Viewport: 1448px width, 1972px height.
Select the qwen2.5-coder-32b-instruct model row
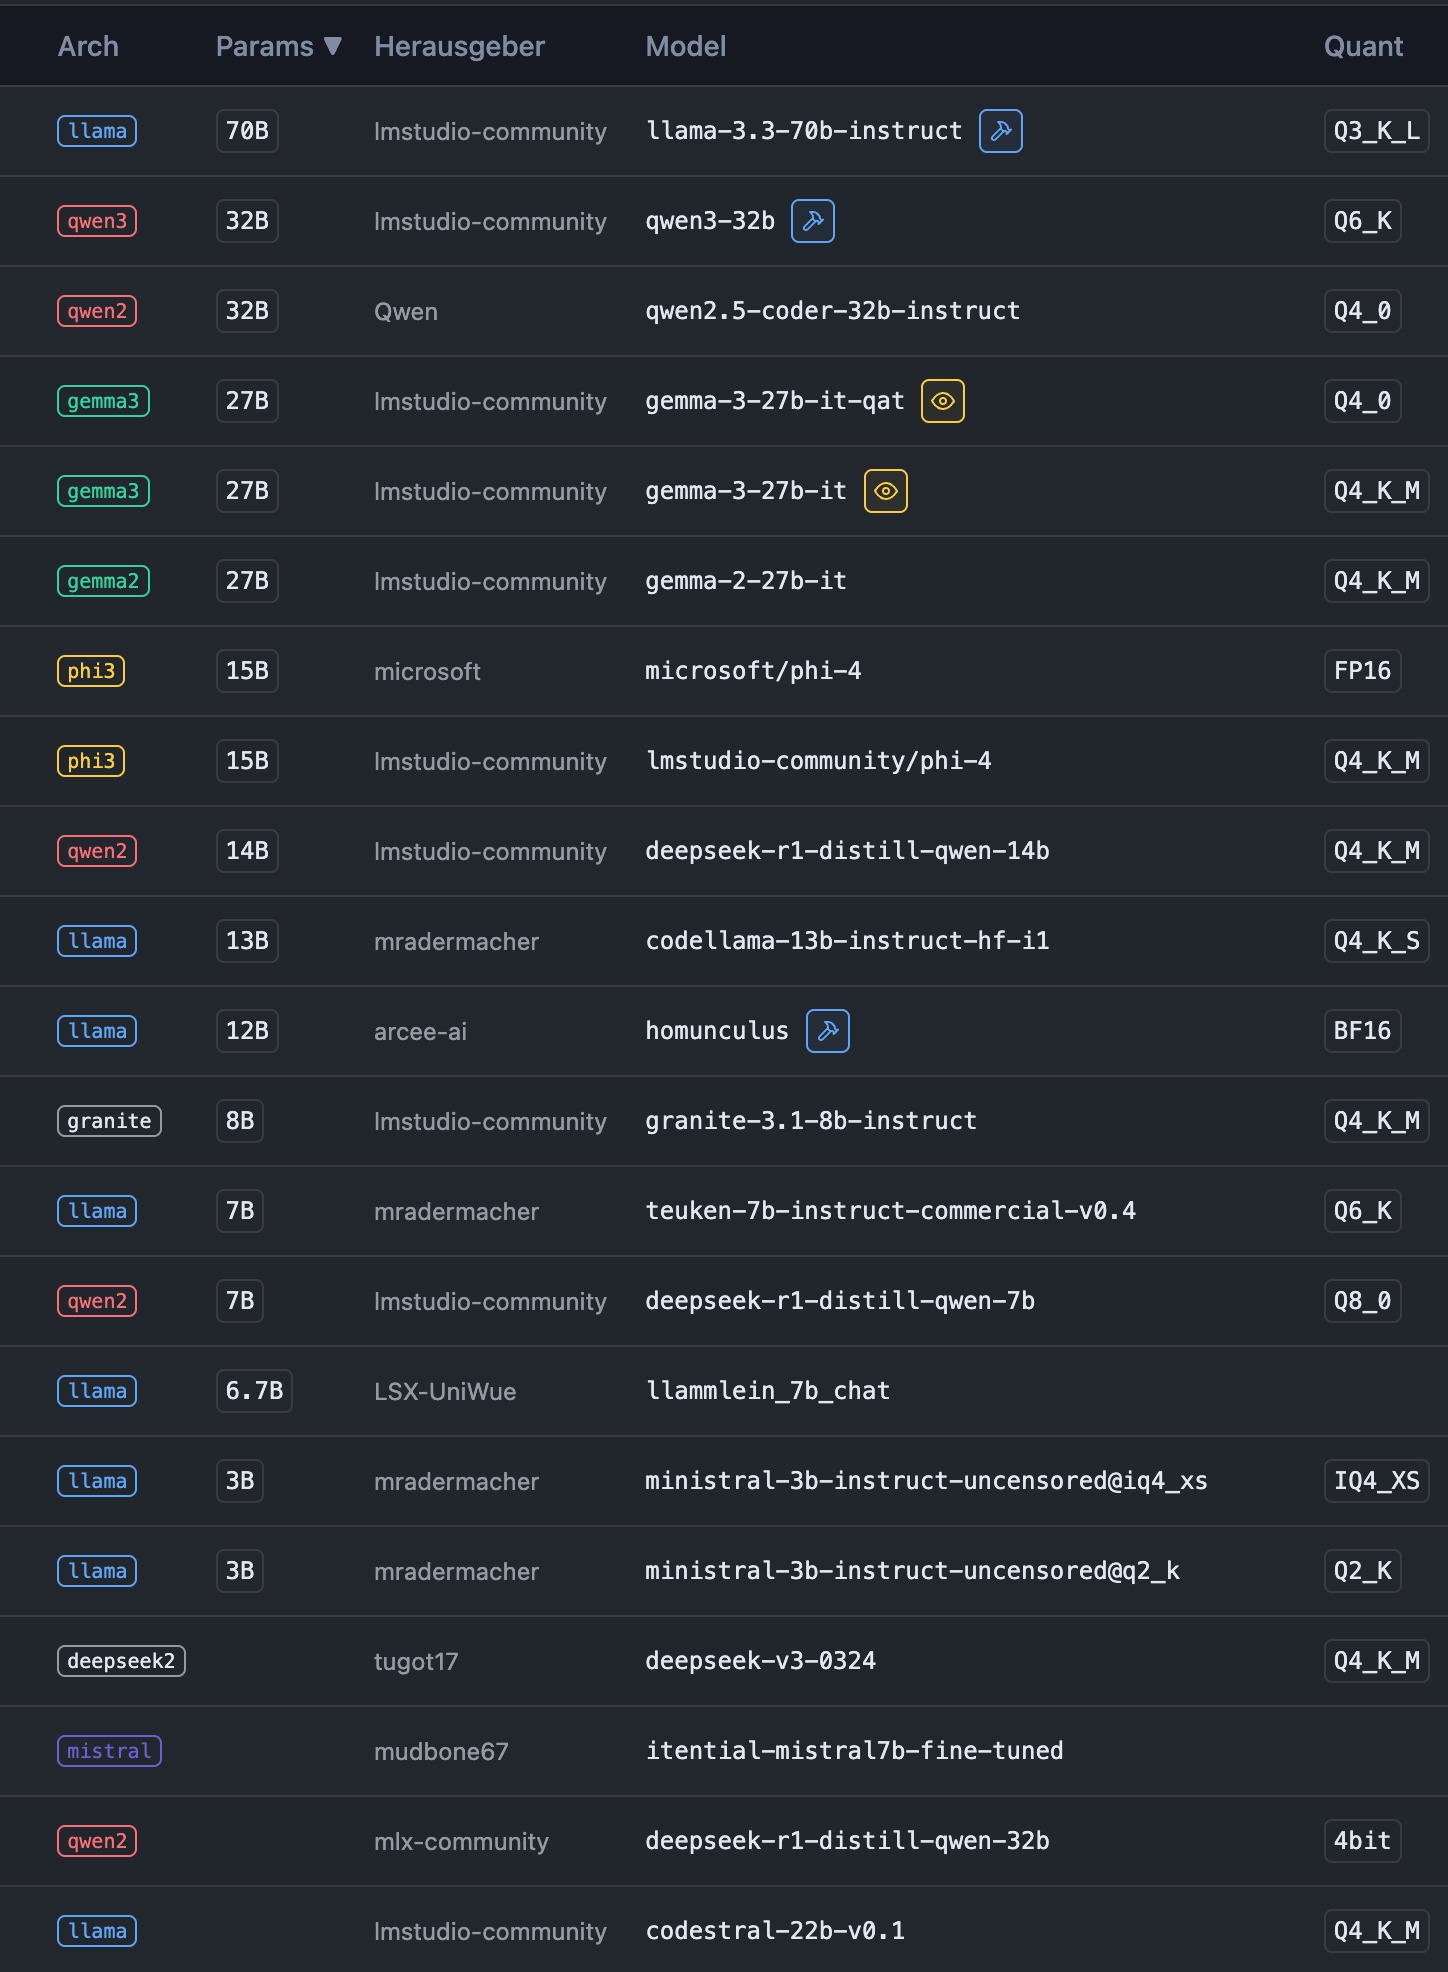coord(724,311)
